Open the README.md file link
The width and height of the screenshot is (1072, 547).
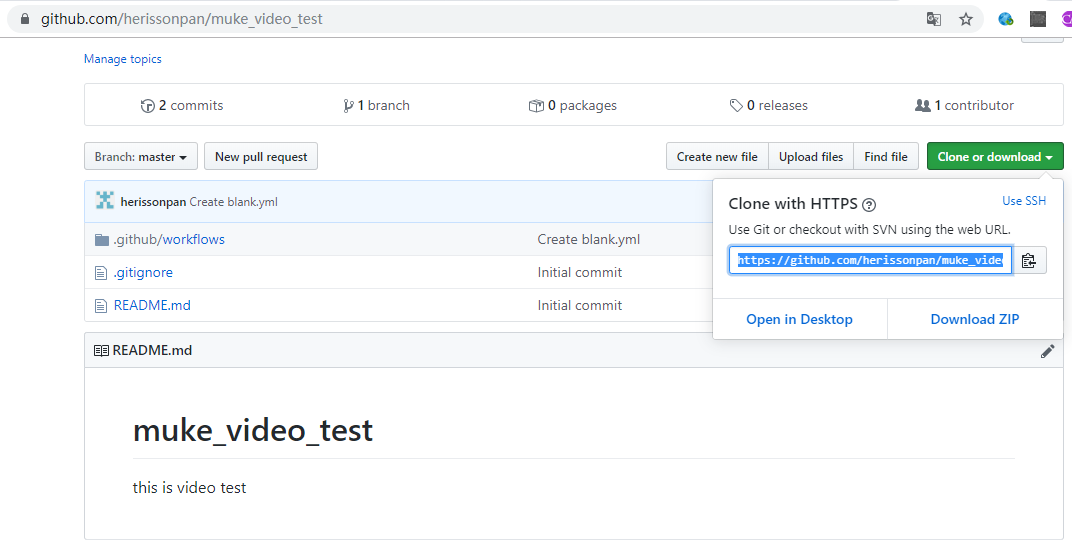coord(152,306)
